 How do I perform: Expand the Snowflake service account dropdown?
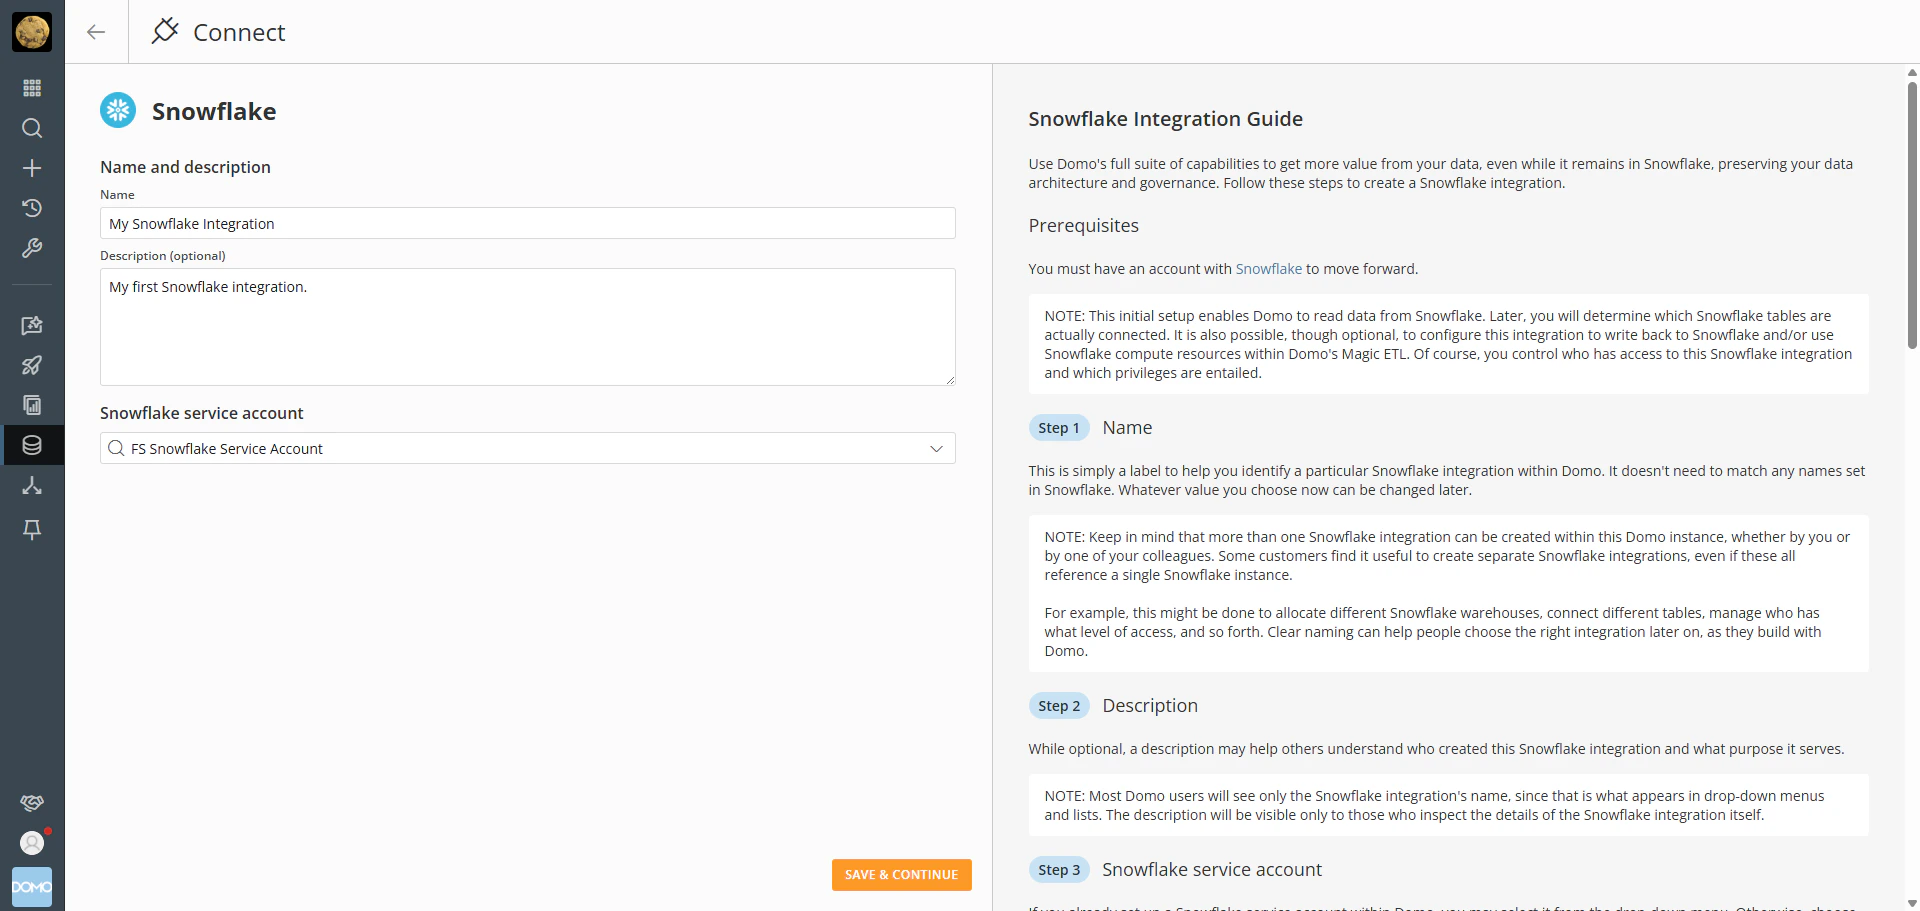936,449
